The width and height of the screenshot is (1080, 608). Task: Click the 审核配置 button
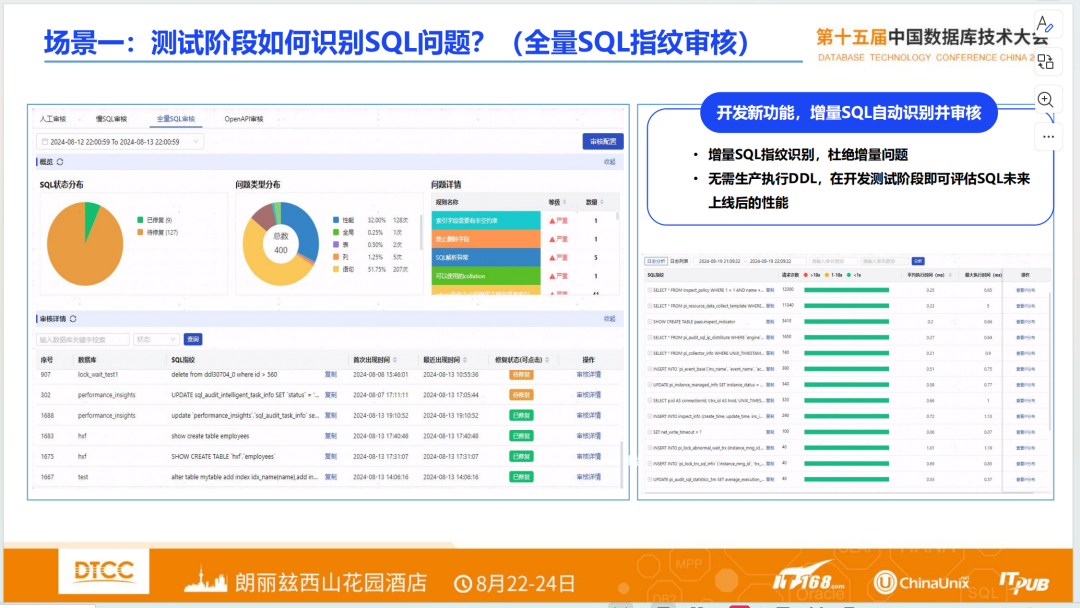tap(603, 142)
